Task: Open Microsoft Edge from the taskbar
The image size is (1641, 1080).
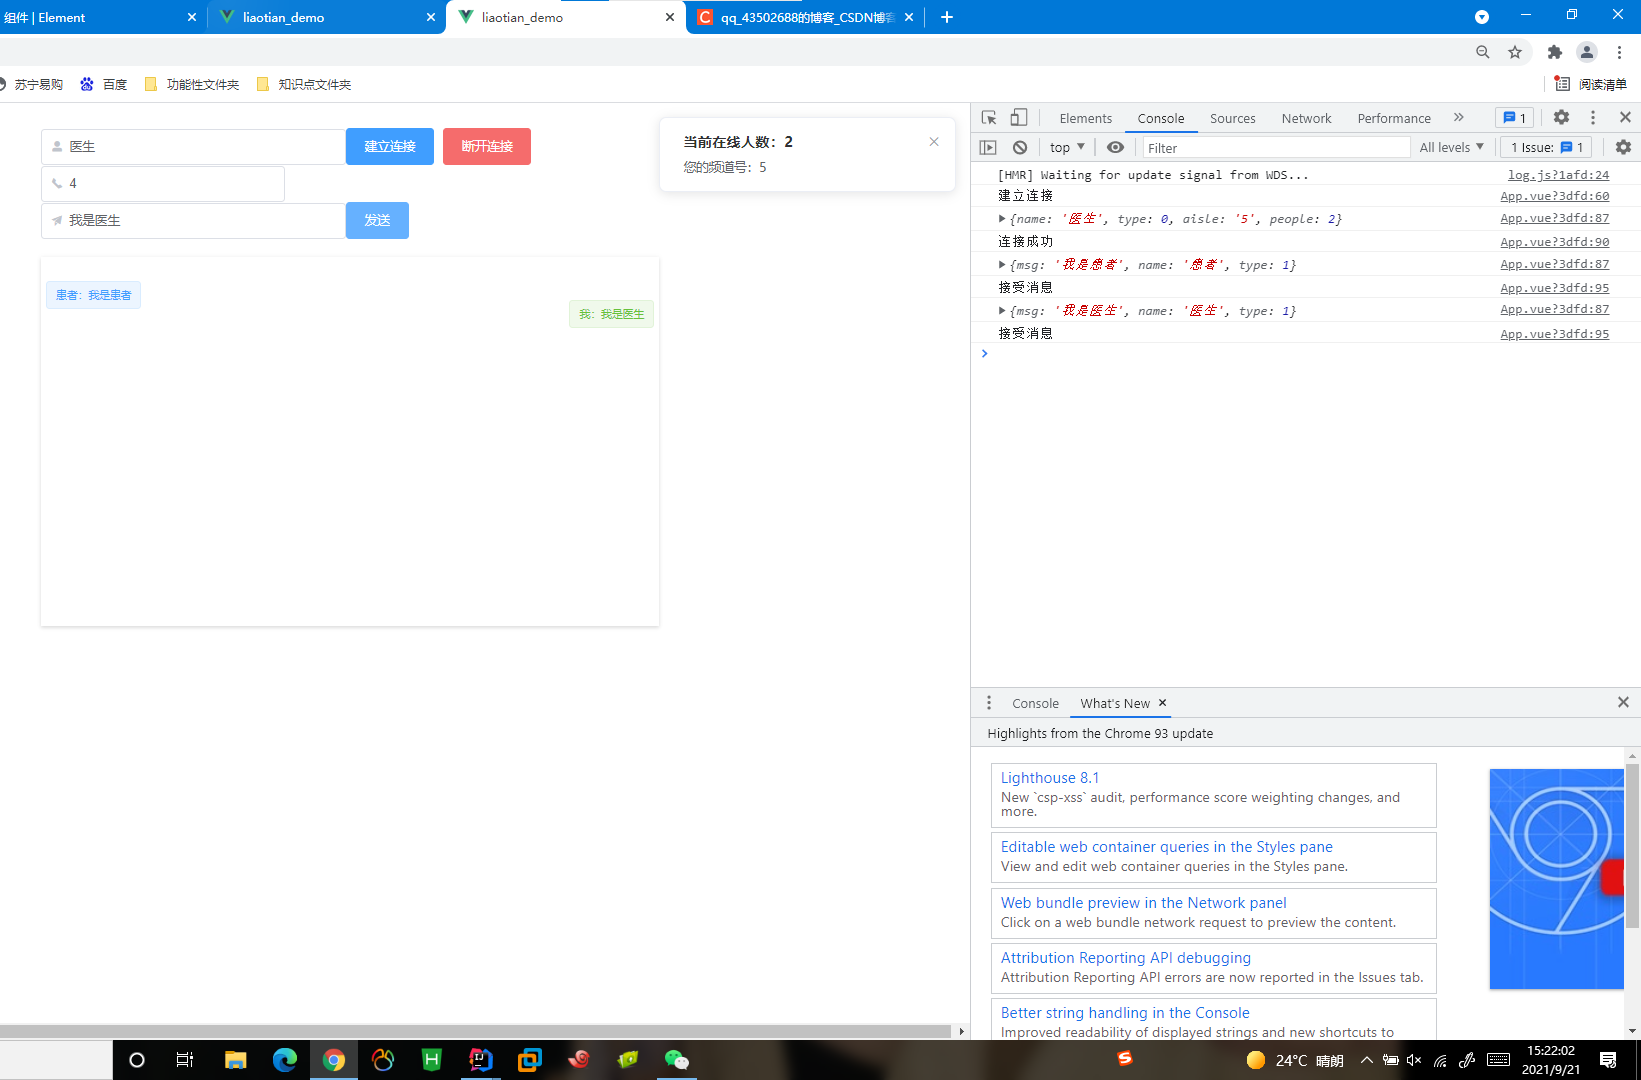Action: 285,1060
